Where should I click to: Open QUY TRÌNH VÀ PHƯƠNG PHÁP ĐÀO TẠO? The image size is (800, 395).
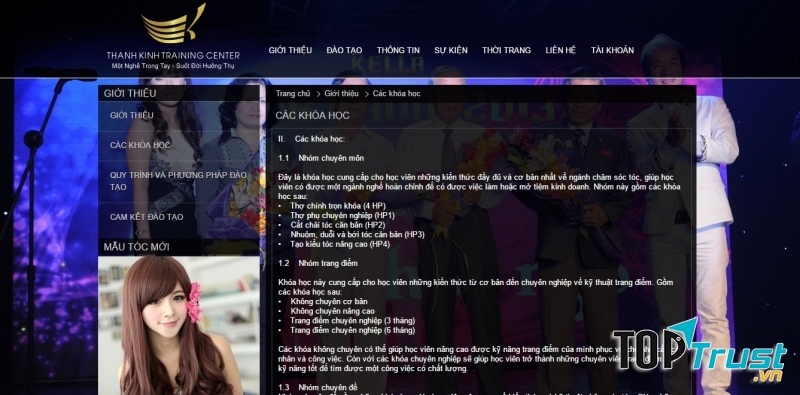[x=178, y=181]
